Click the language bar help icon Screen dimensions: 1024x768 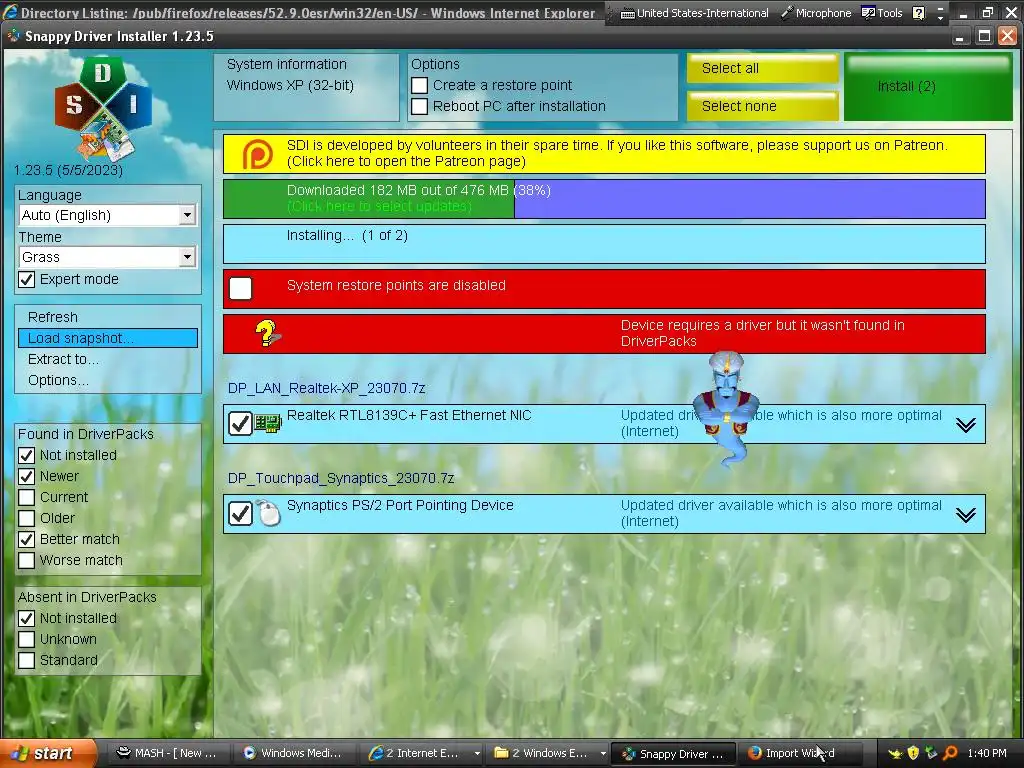(x=919, y=13)
